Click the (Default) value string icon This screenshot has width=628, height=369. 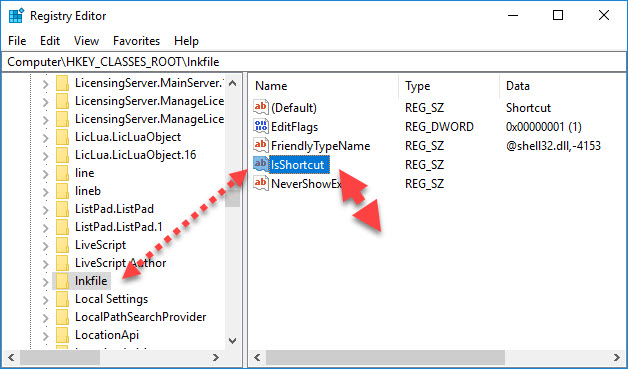[260, 107]
